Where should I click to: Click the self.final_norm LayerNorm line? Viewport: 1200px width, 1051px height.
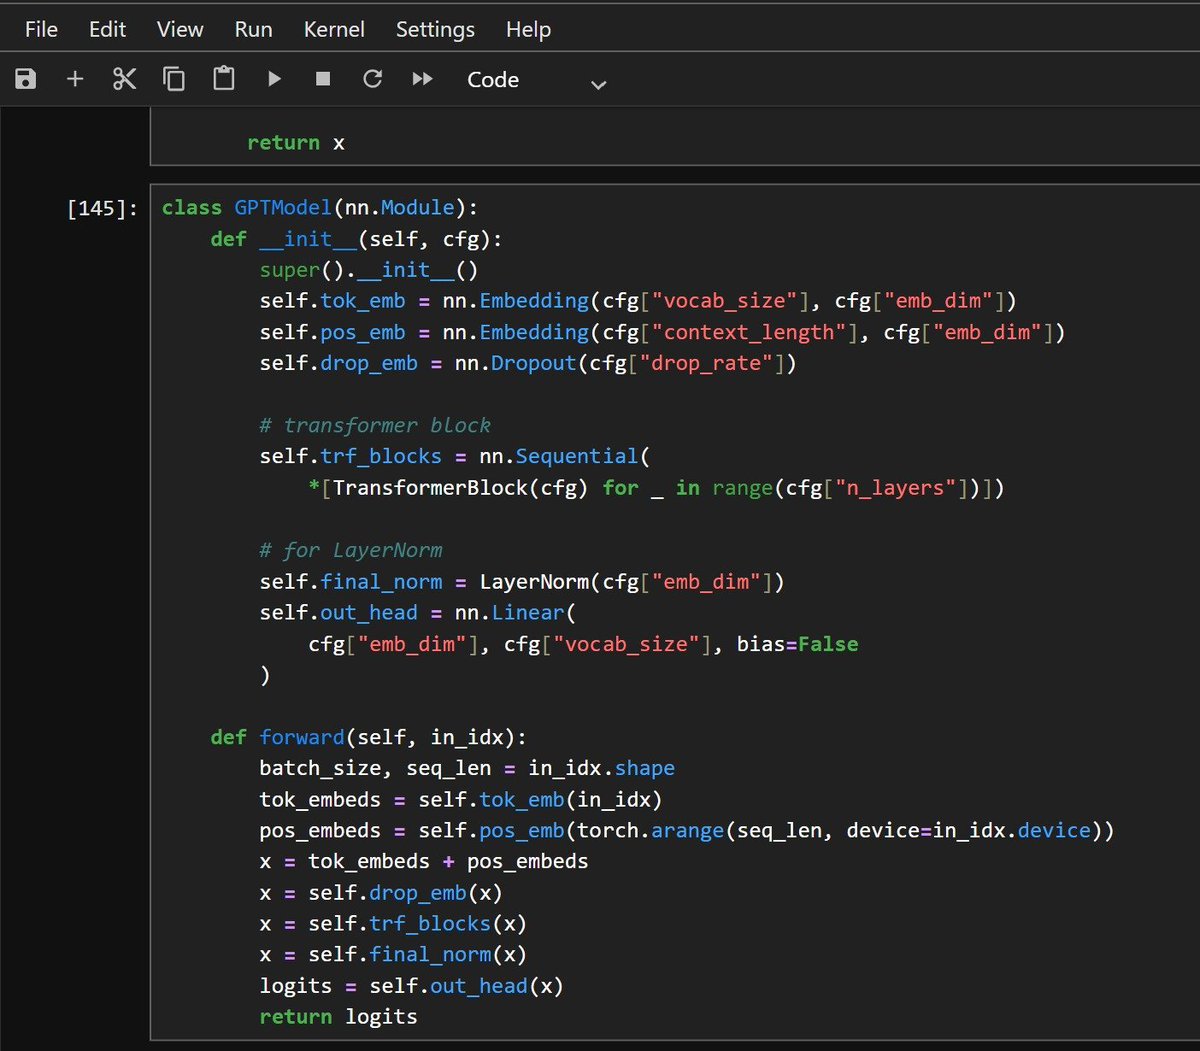pos(522,581)
